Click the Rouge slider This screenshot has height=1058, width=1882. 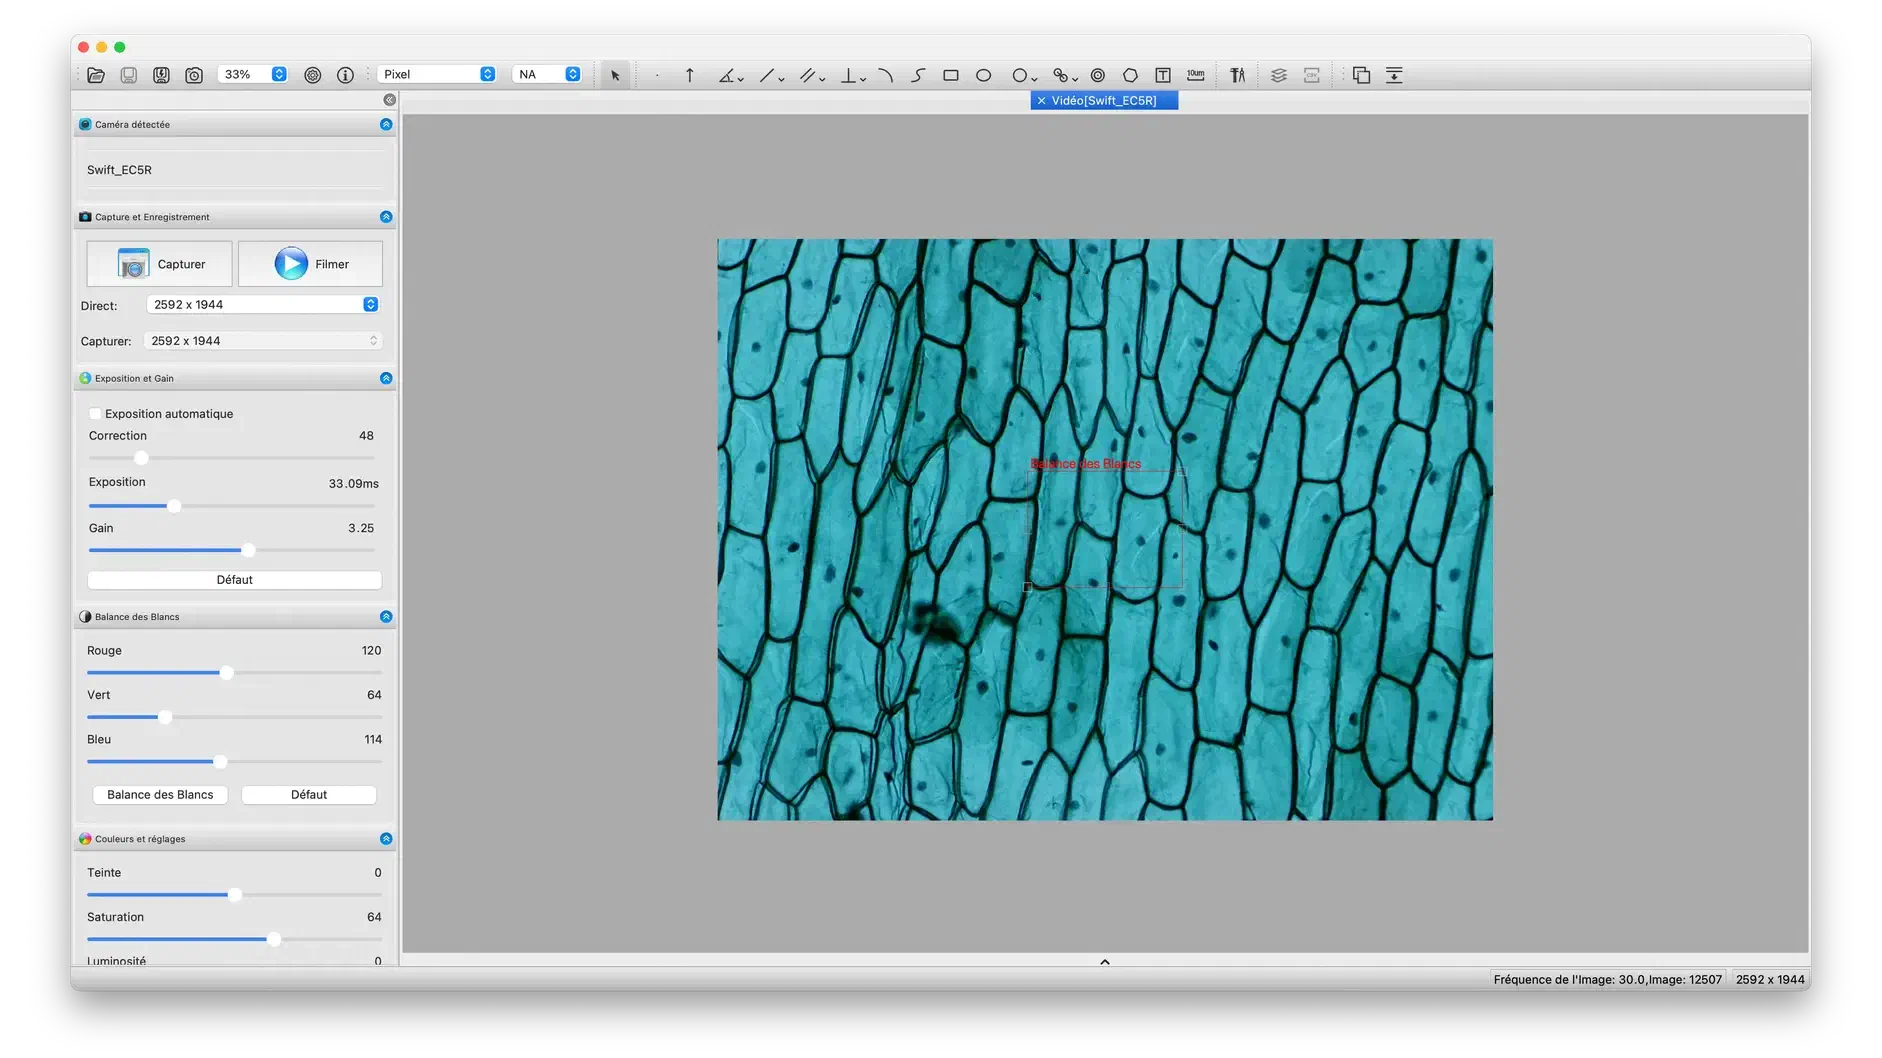[x=234, y=673]
